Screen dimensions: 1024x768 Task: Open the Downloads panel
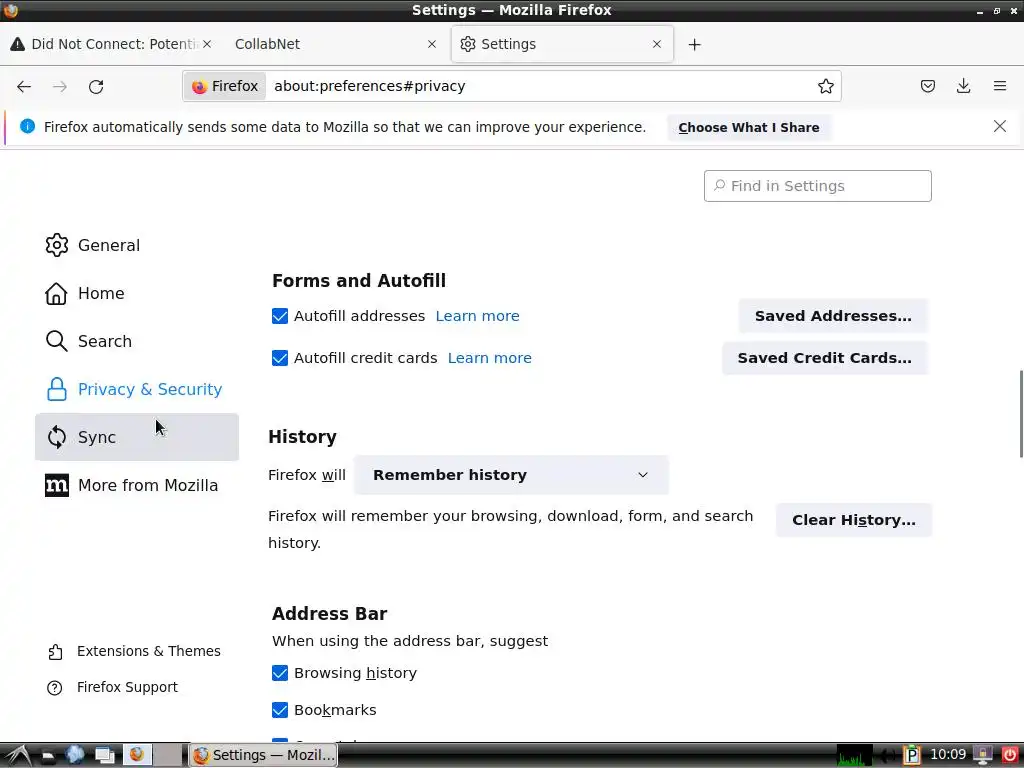(x=963, y=86)
